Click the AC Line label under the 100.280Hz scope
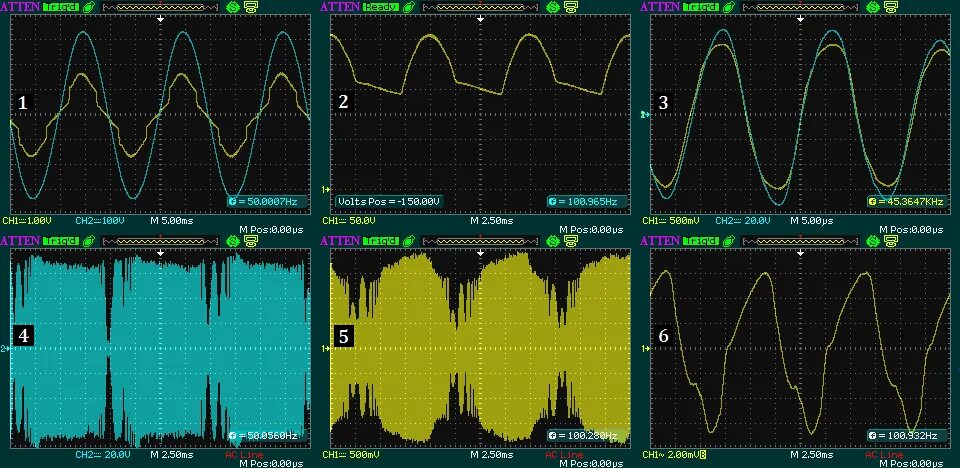Screen dimensions: 960x468 (565, 455)
